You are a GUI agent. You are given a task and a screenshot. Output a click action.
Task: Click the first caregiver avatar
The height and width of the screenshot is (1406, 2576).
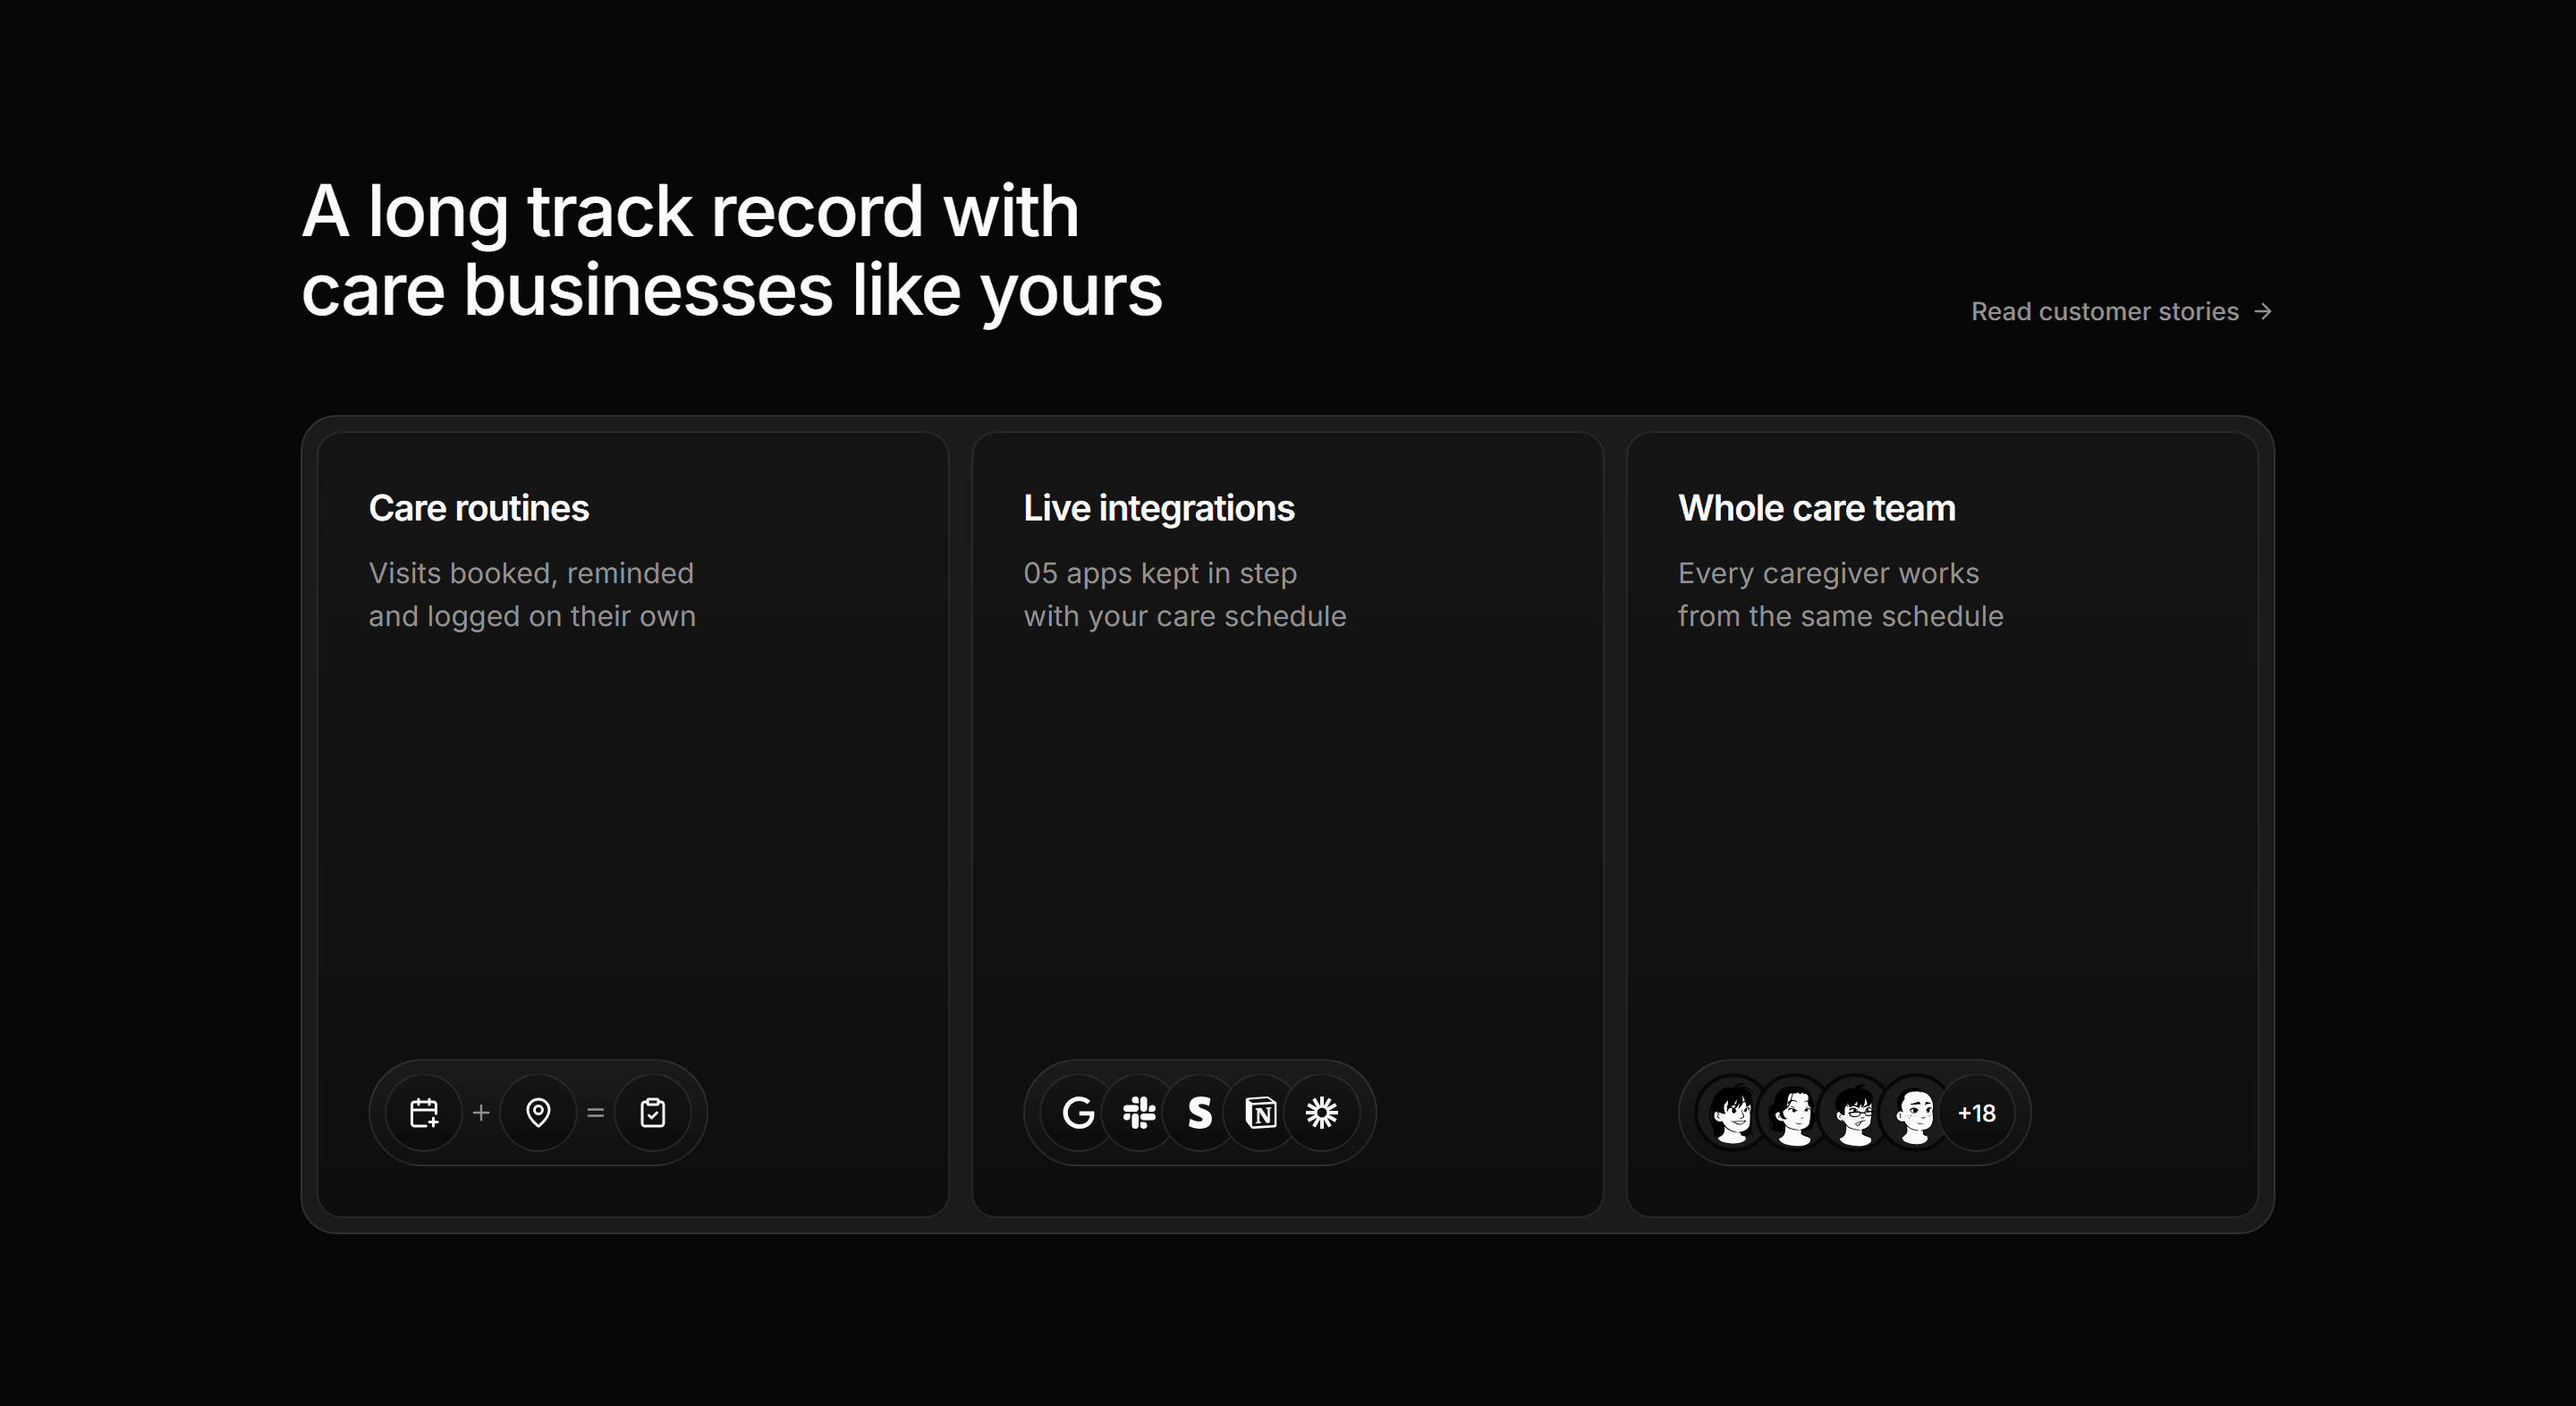[1733, 1113]
